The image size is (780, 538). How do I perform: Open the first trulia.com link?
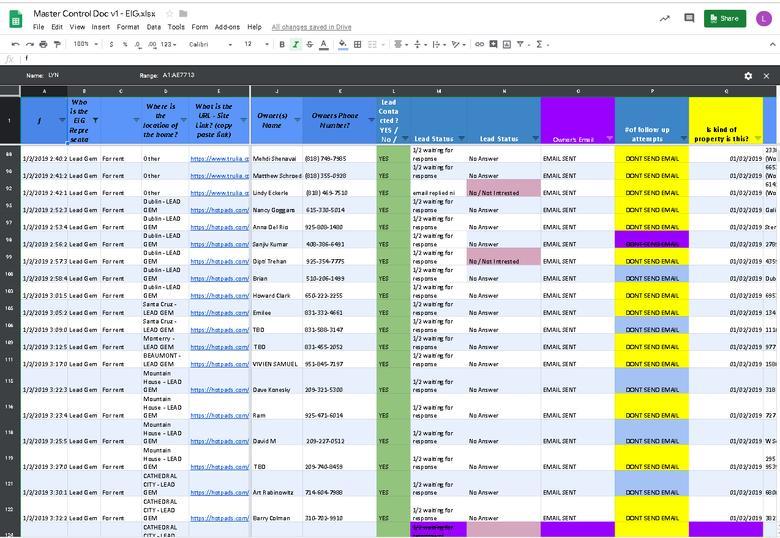[x=219, y=158]
